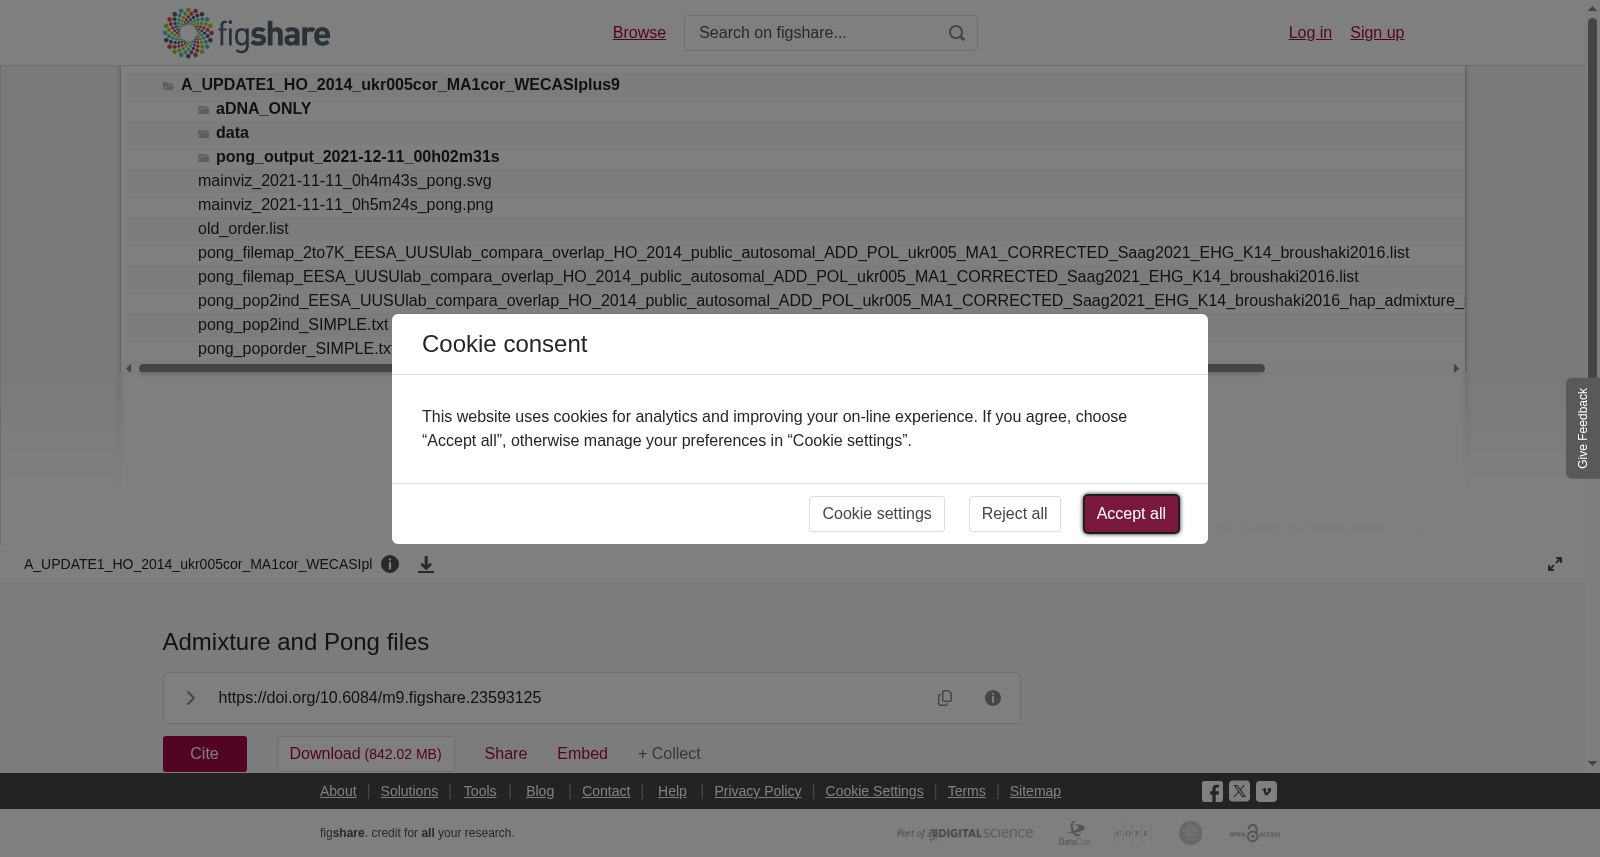Click the COPE logo
The image size is (1600, 857).
tap(1132, 833)
